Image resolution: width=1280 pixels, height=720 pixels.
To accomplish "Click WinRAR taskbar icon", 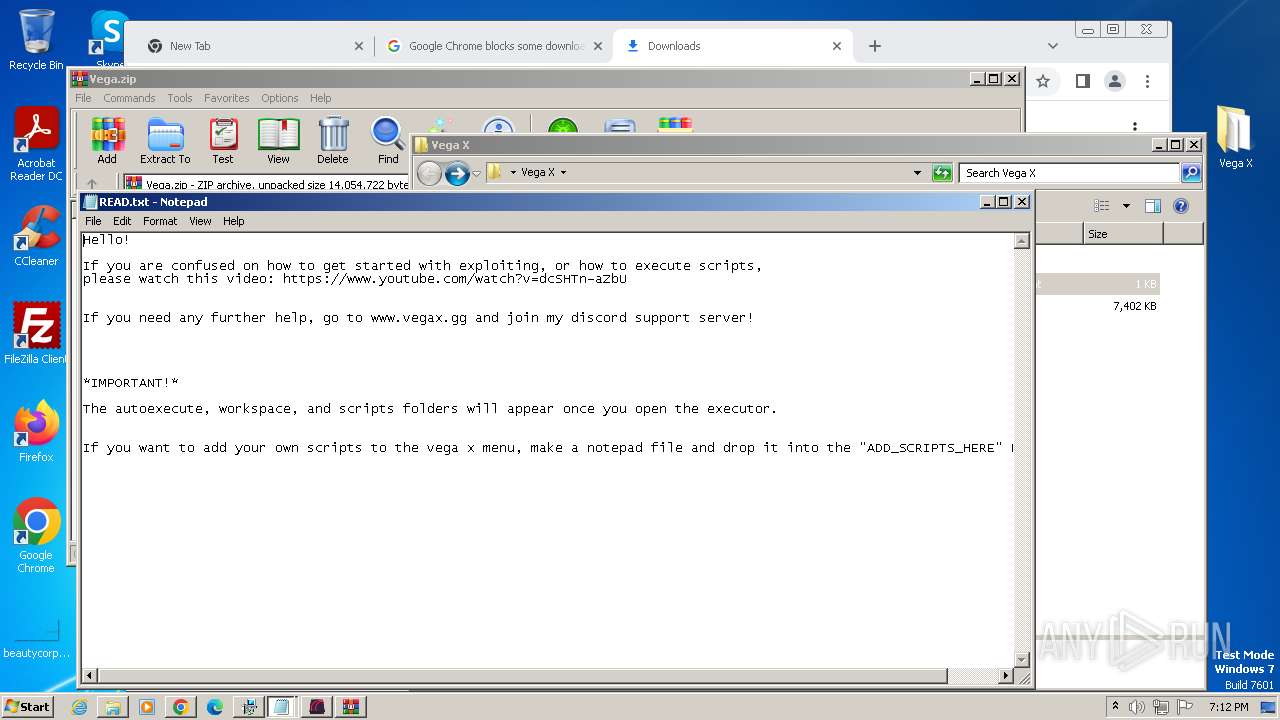I will point(350,707).
